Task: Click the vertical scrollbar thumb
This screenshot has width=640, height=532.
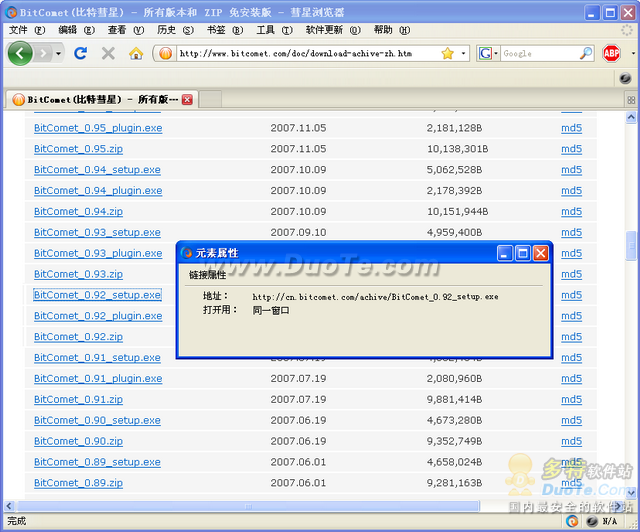Action: (631, 245)
